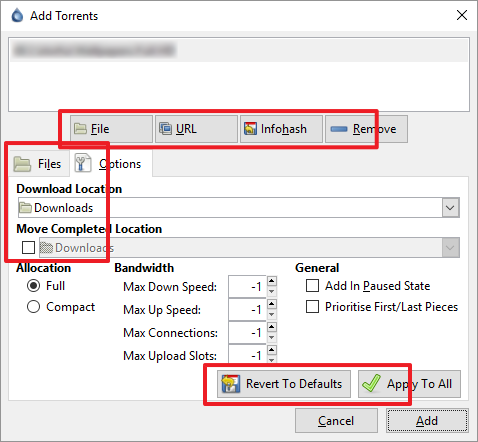Viewport: 478px width, 442px height.
Task: Select Compact allocation radio button
Action: coord(33,307)
